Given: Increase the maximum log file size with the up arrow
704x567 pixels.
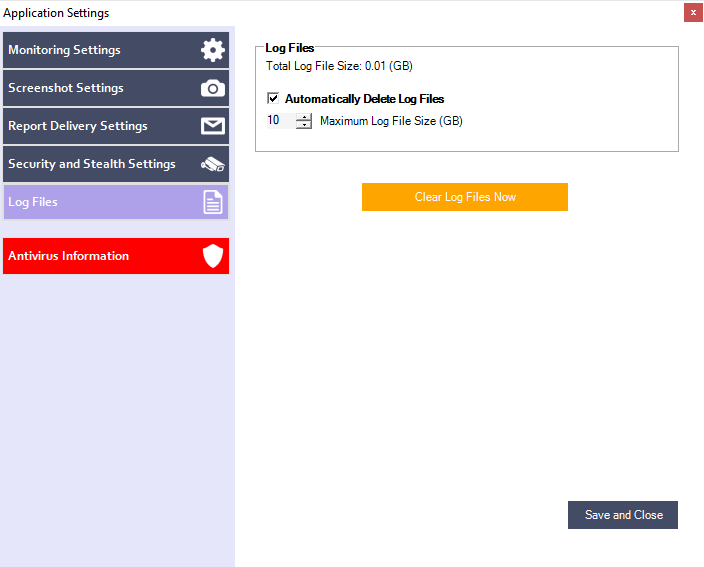Looking at the screenshot, I should click(304, 117).
